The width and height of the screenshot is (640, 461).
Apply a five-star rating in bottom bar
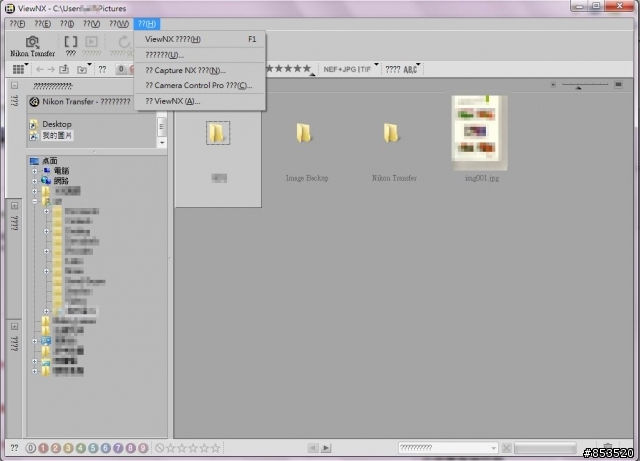coord(216,448)
